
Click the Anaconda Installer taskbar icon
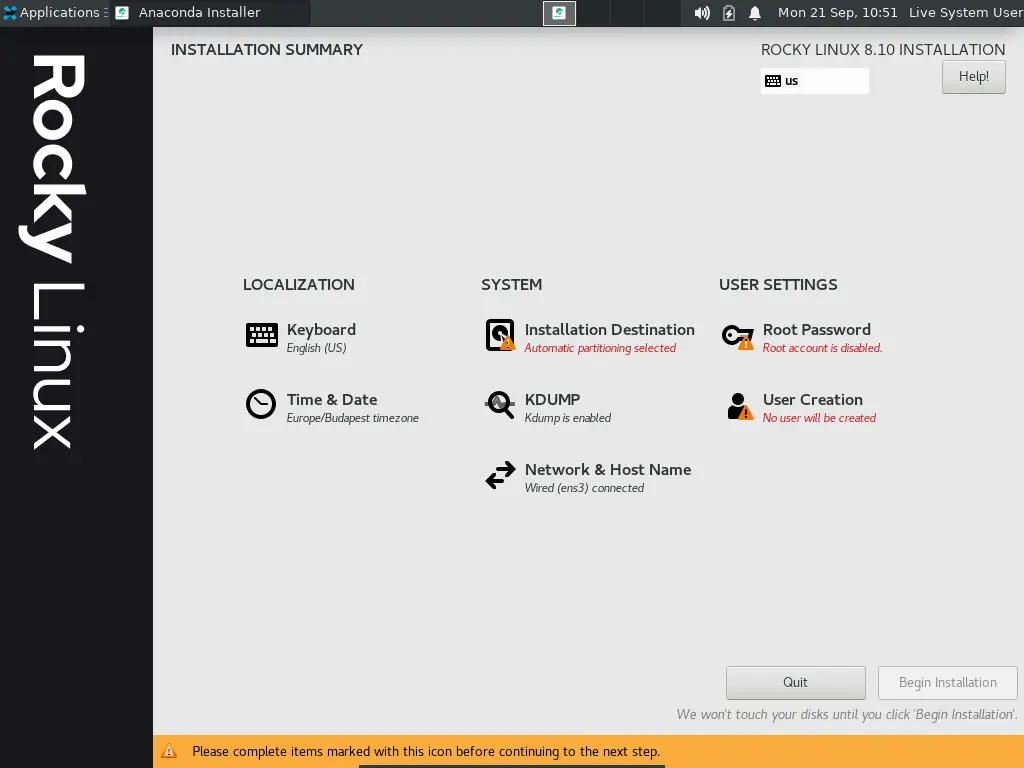point(122,12)
